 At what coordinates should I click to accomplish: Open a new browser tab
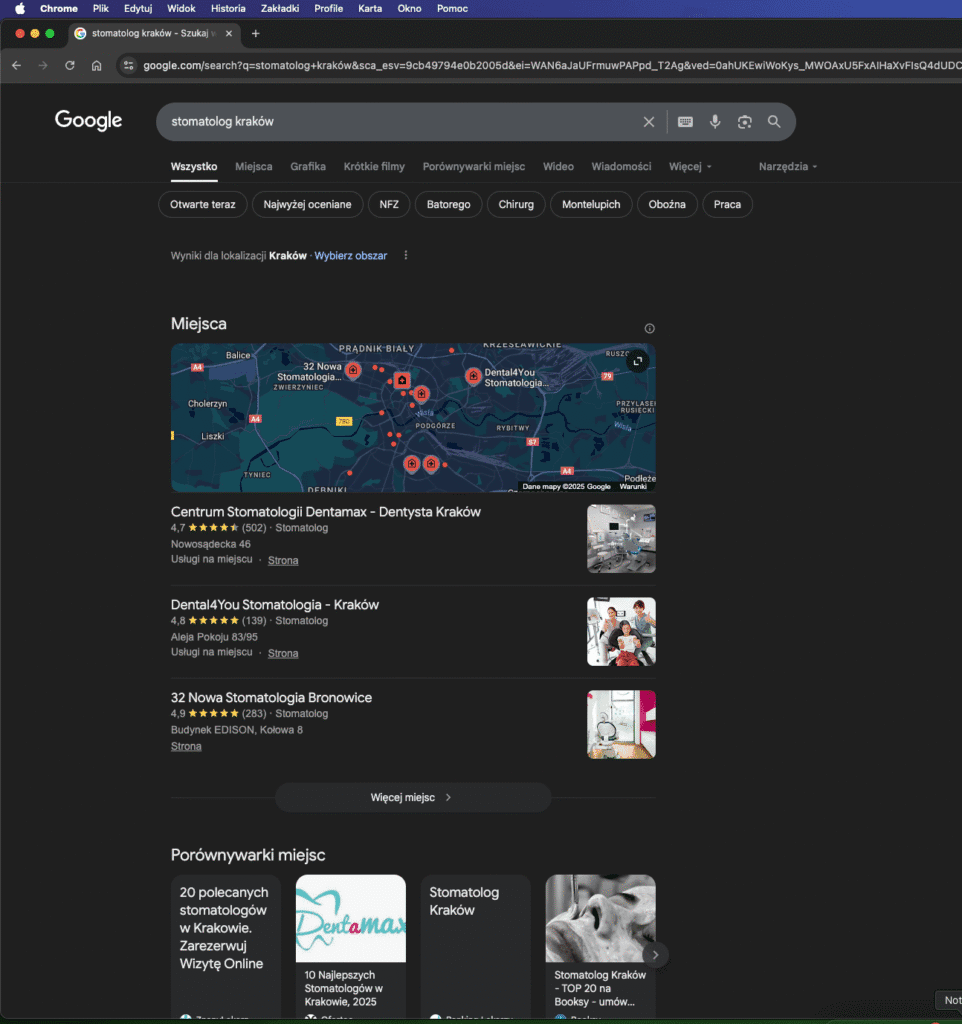pos(255,33)
